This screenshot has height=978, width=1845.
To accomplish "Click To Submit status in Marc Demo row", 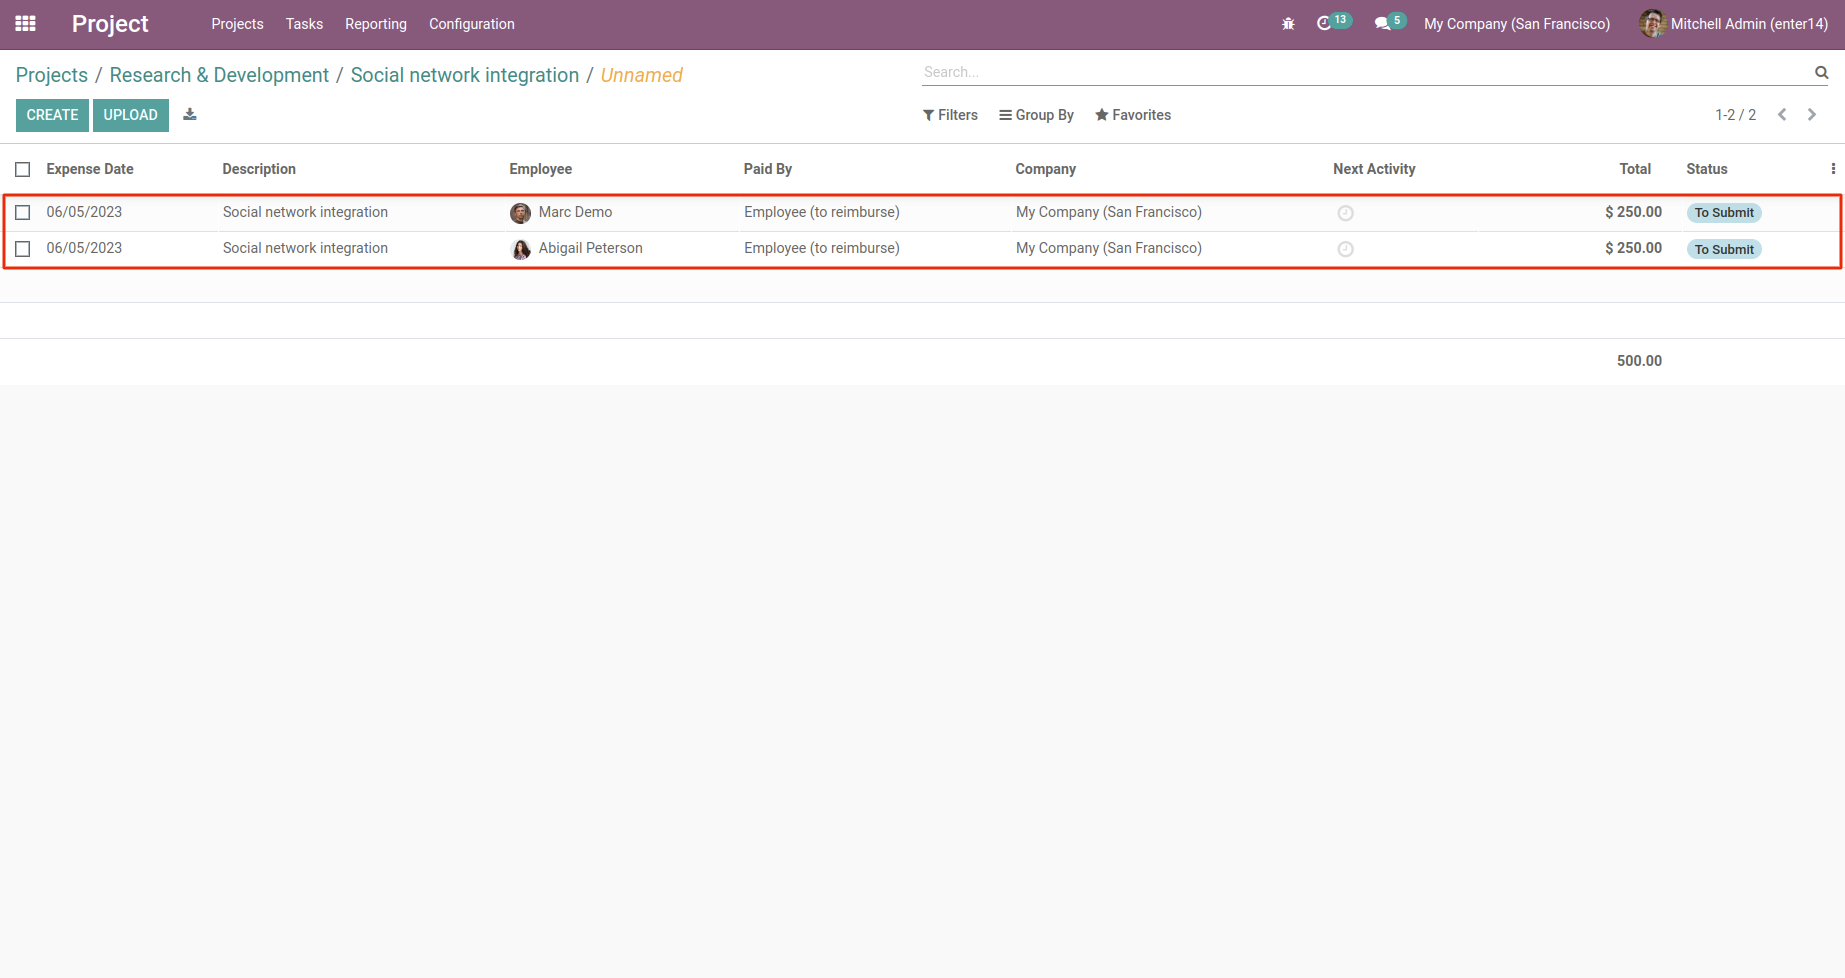I will pos(1724,213).
